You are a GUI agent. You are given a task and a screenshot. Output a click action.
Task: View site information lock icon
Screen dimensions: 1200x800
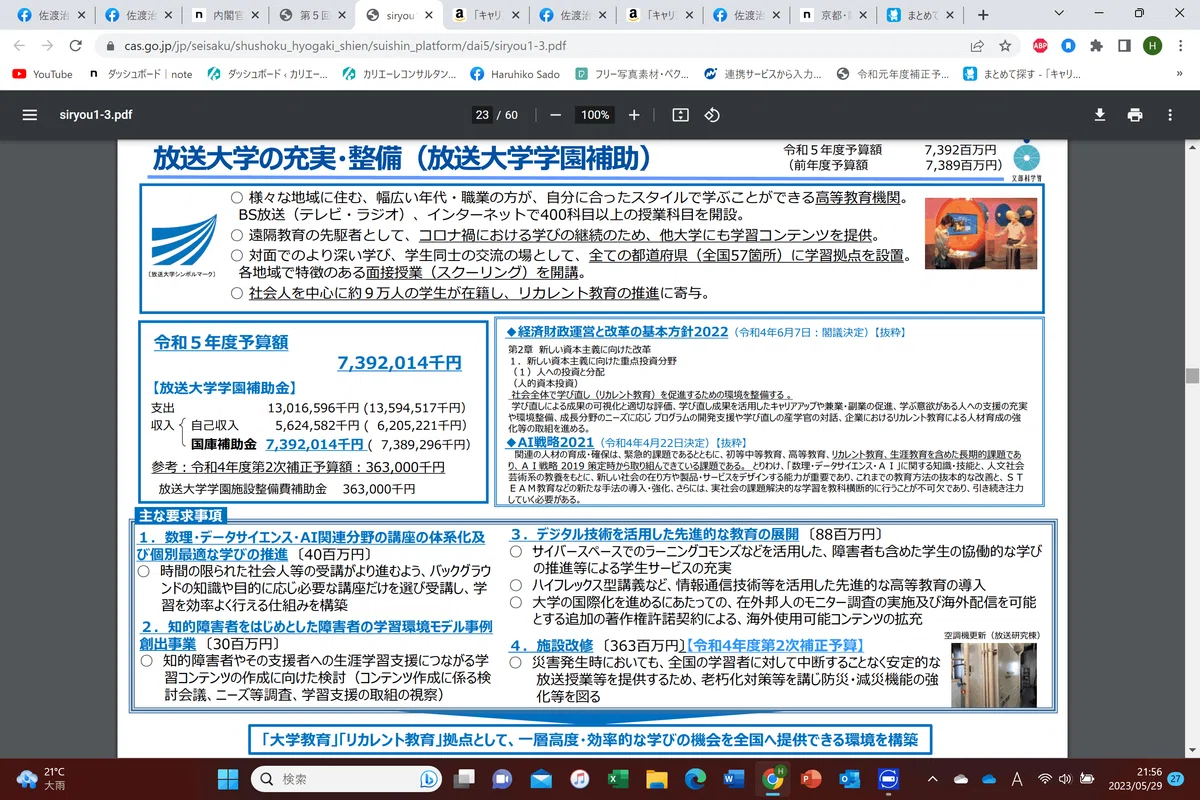pos(110,46)
